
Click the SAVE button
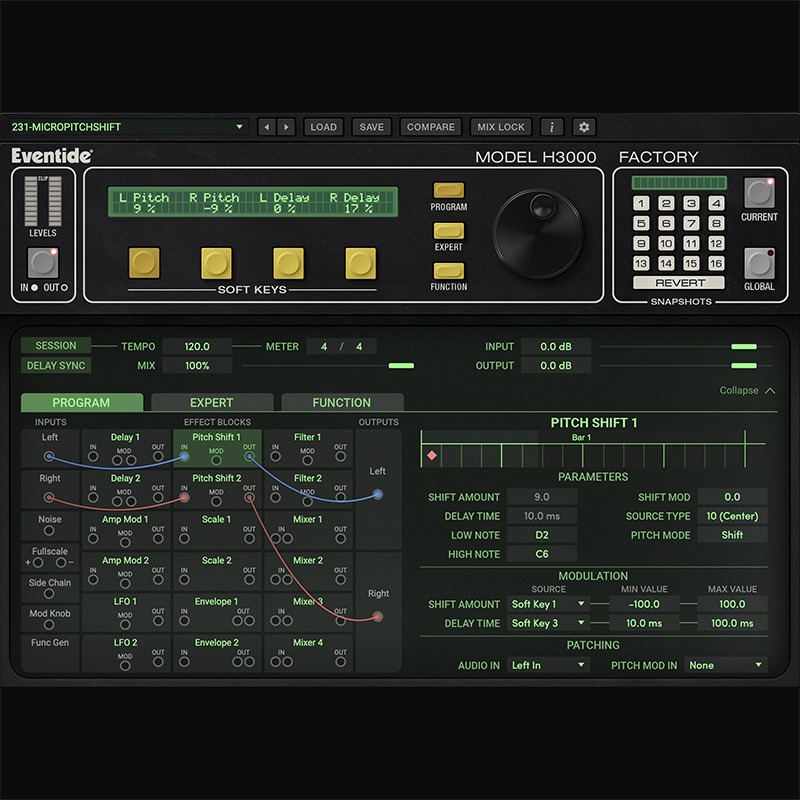[371, 127]
